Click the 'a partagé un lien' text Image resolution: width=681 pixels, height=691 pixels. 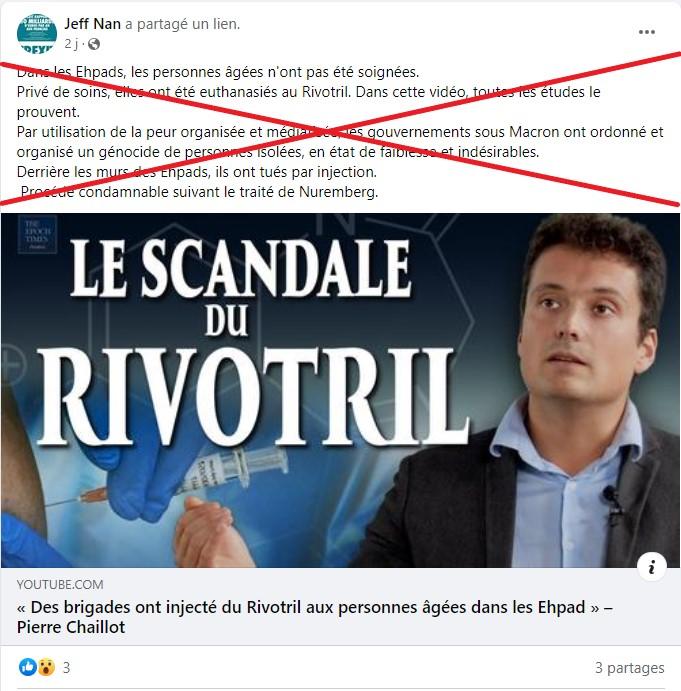[182, 24]
